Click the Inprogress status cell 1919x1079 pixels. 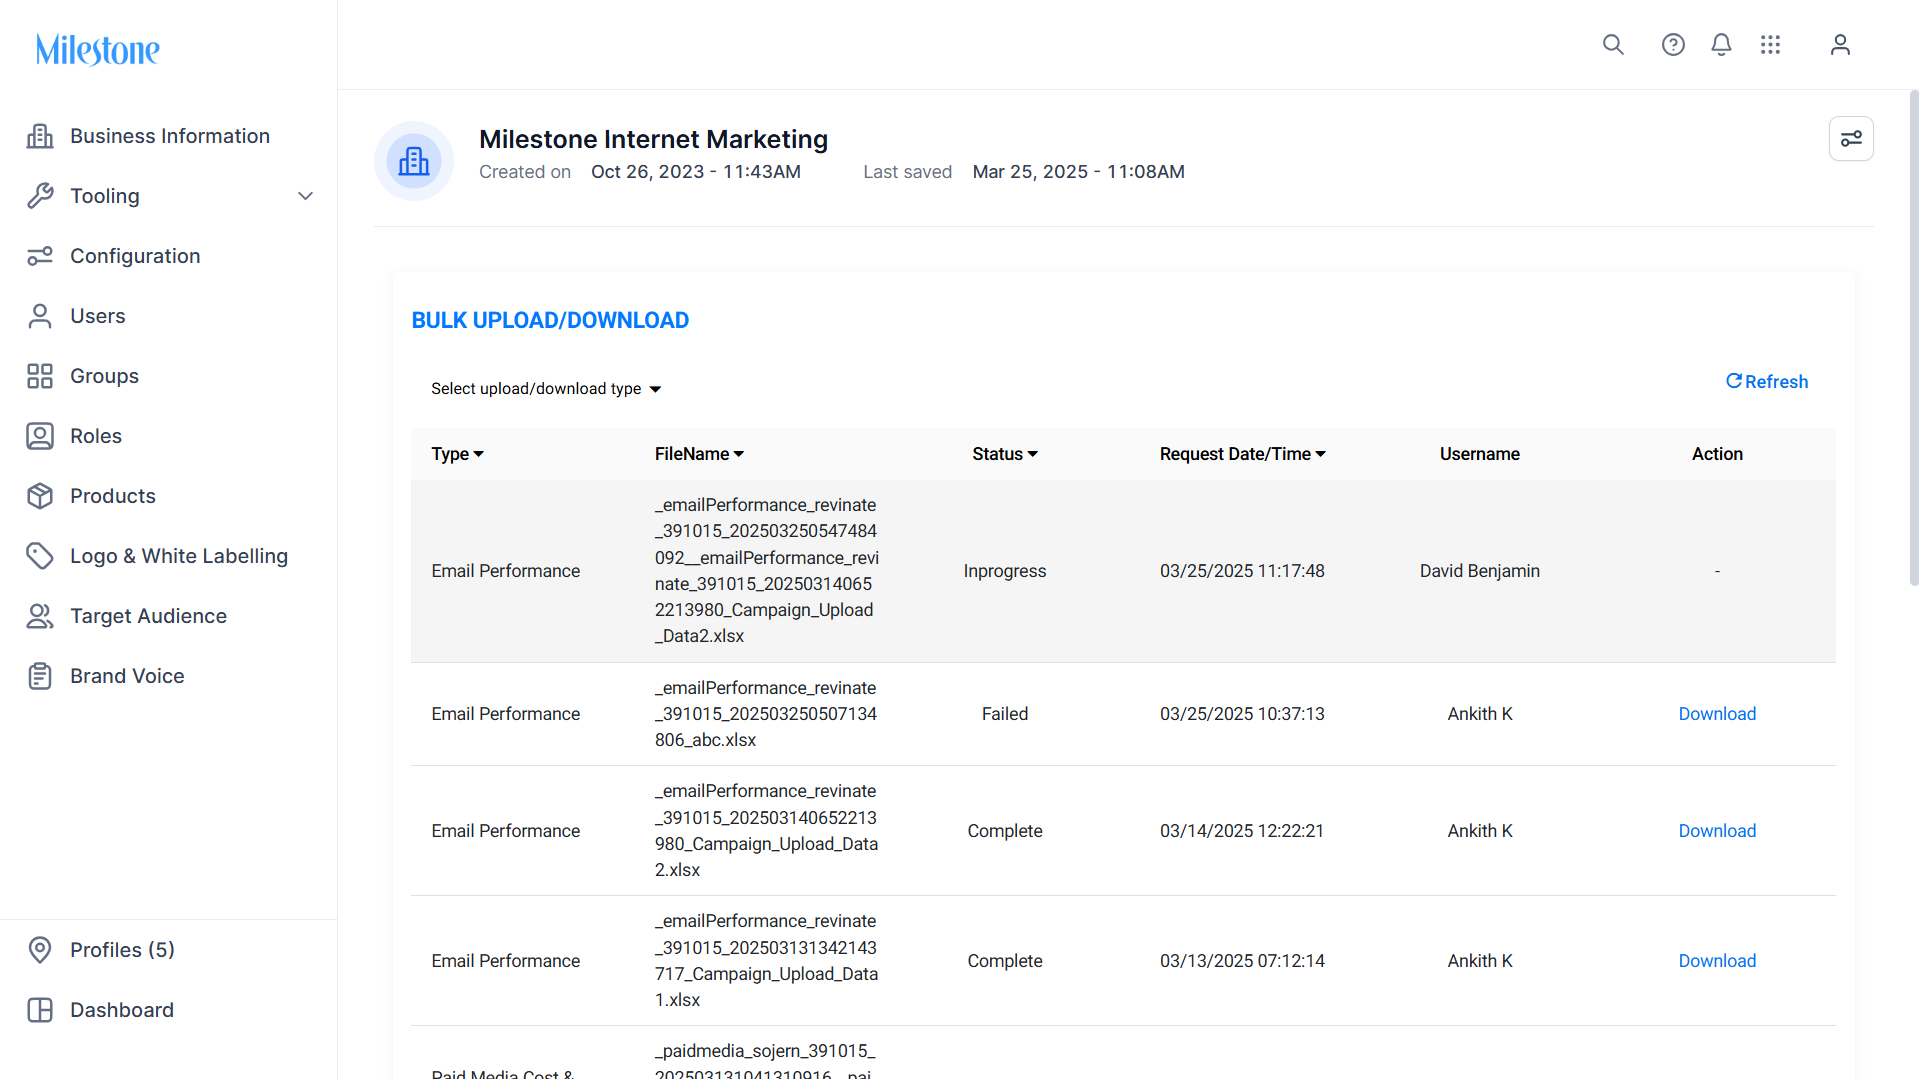click(x=1004, y=571)
